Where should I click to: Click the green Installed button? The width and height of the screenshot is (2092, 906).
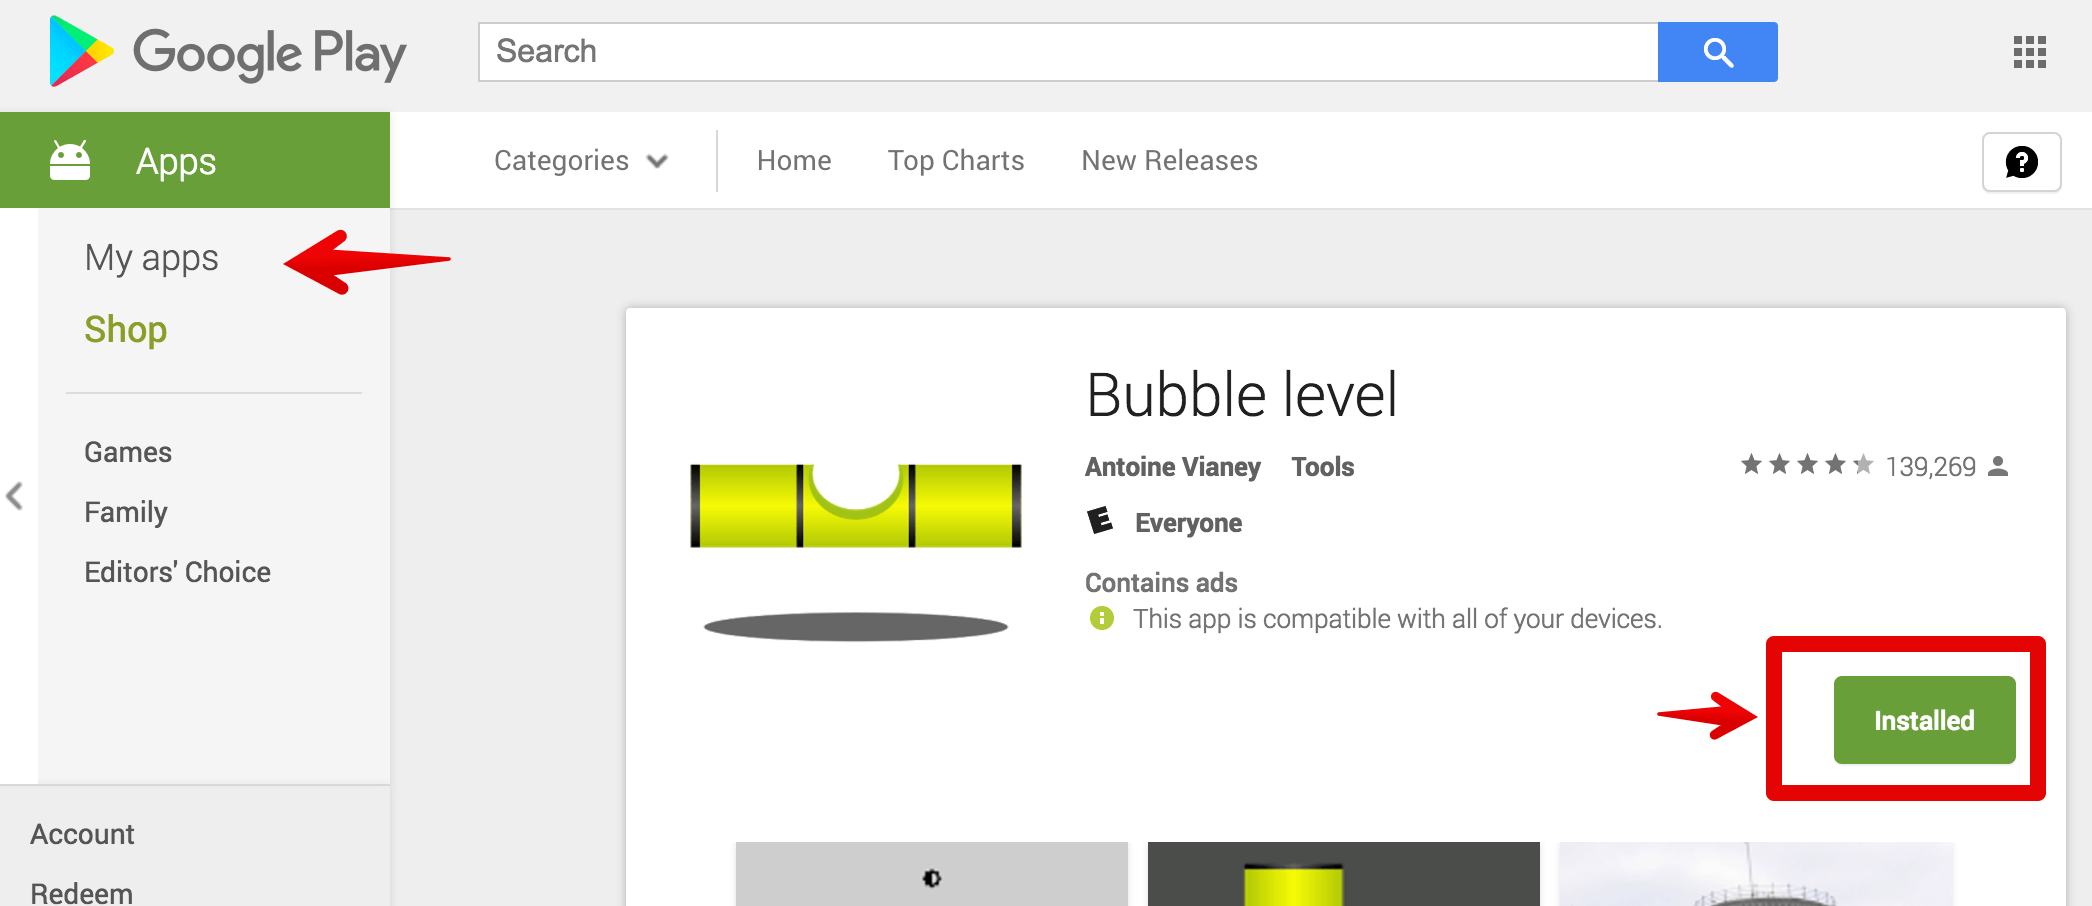pyautogui.click(x=1924, y=720)
